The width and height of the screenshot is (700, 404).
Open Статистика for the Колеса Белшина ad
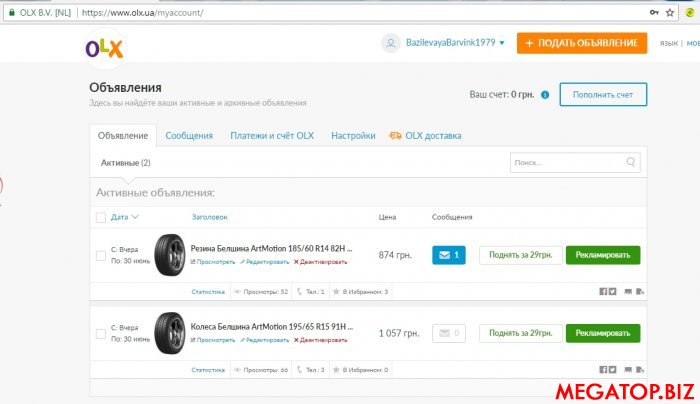208,370
